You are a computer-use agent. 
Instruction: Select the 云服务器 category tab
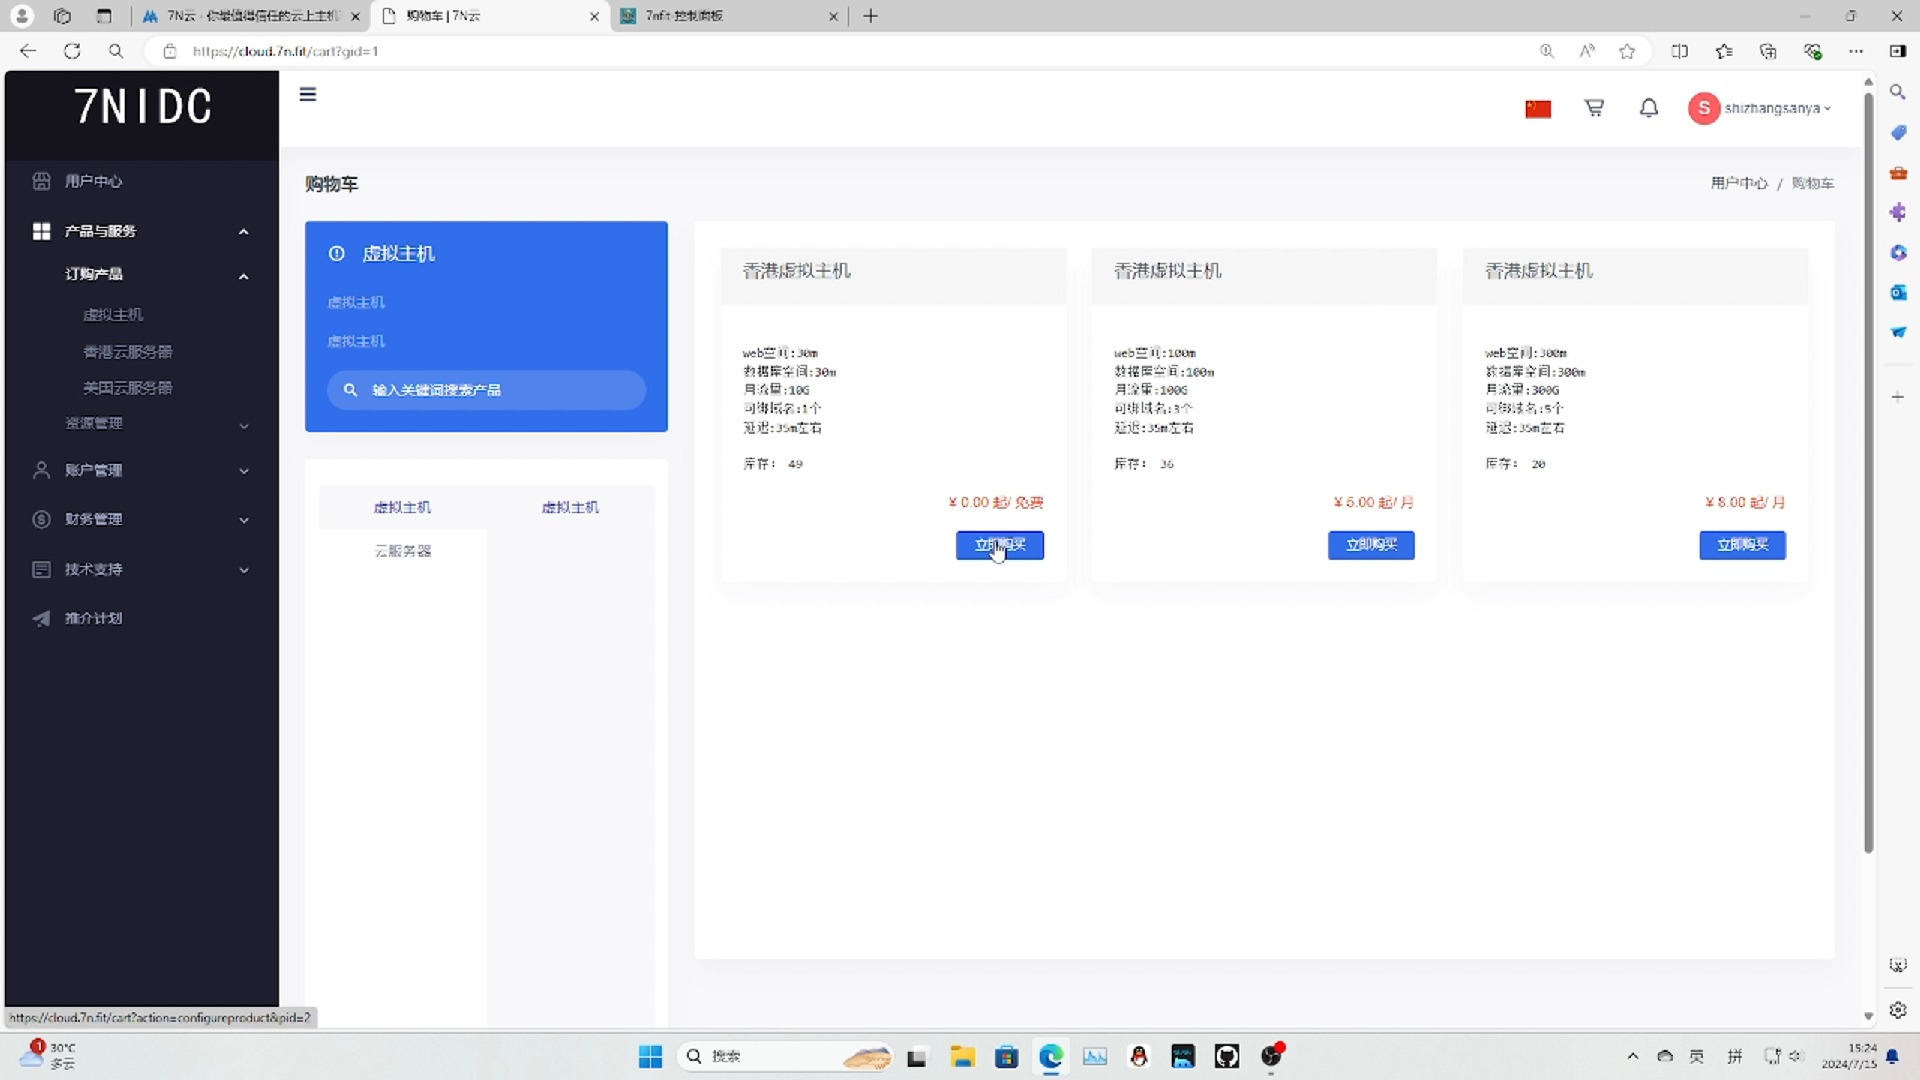point(402,551)
